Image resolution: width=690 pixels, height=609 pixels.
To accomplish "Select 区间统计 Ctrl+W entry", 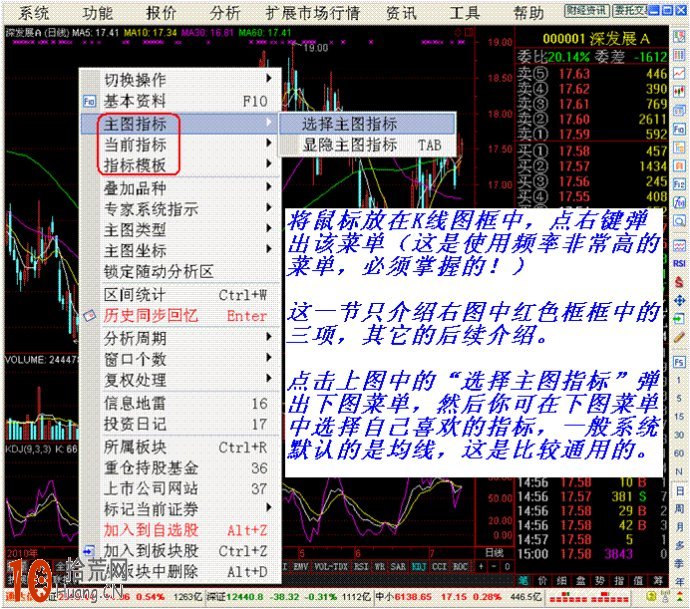I will (x=180, y=294).
